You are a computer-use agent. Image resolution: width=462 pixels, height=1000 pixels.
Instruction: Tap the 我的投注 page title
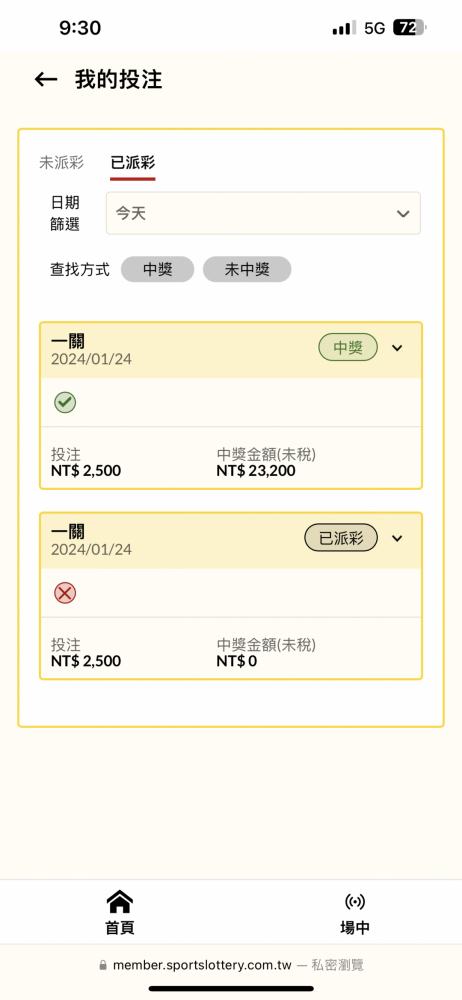[119, 80]
